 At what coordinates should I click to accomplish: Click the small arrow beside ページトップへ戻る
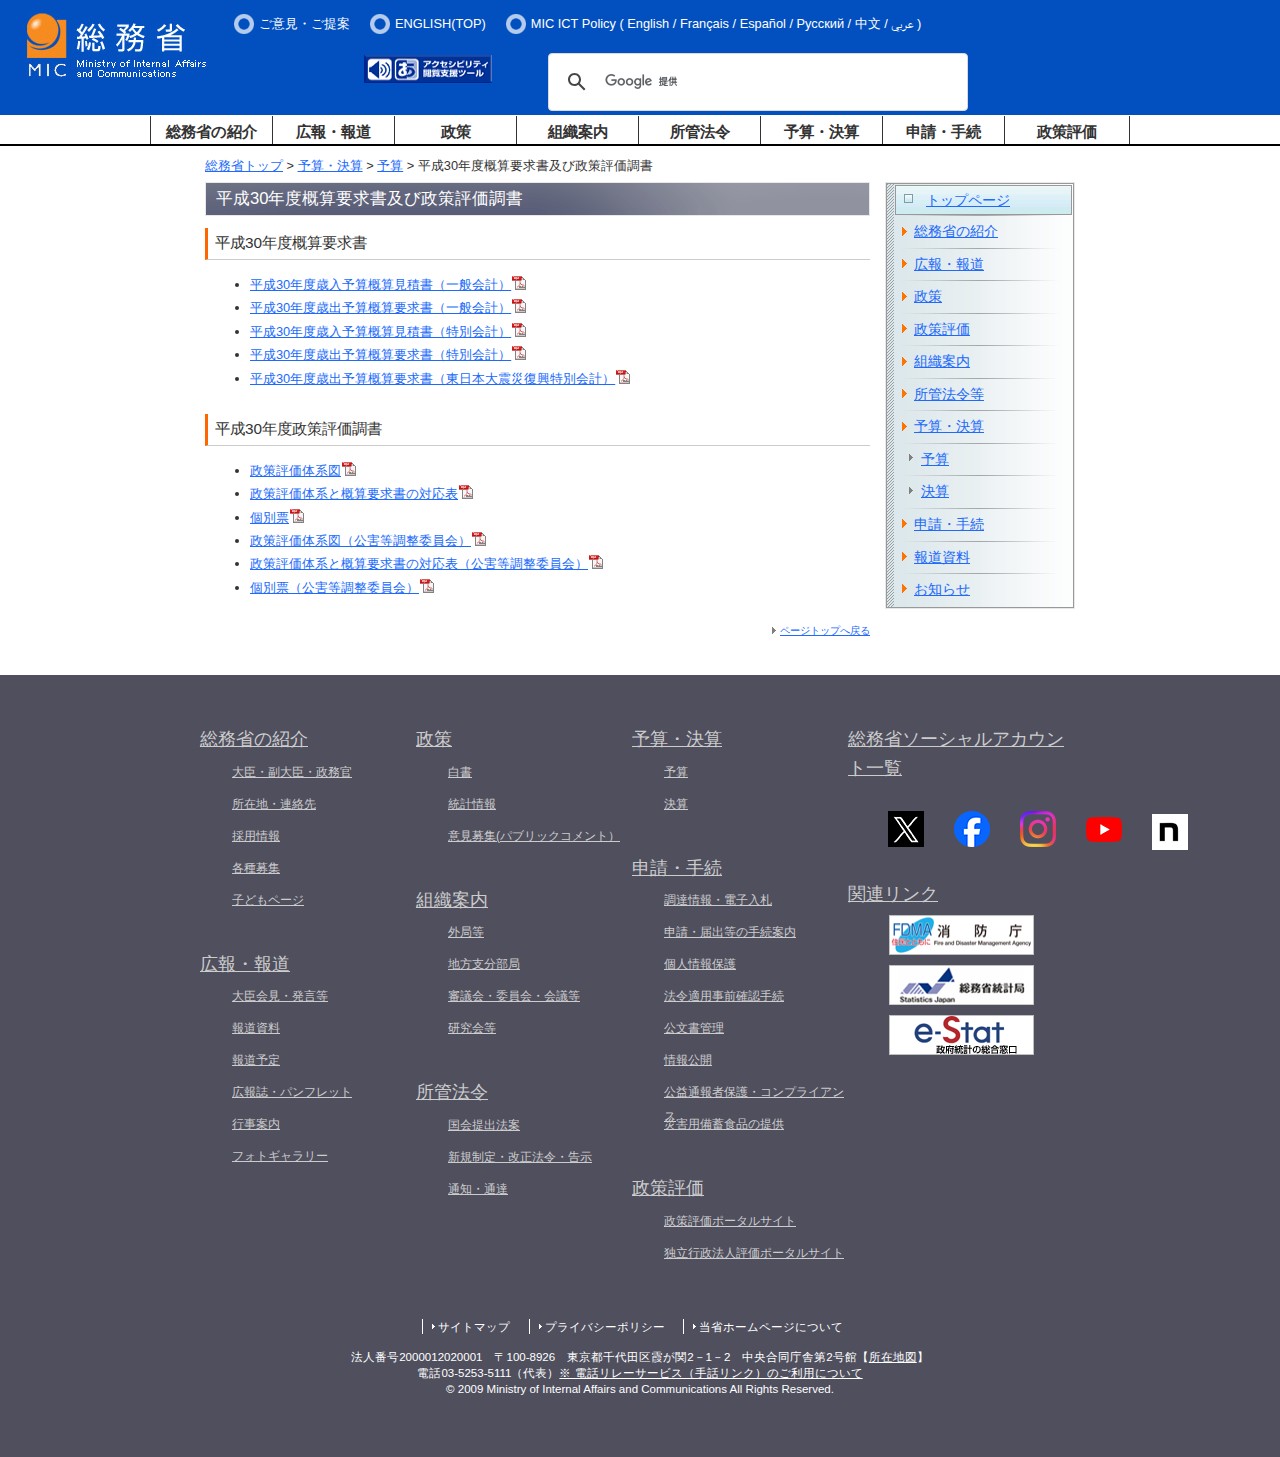click(774, 631)
